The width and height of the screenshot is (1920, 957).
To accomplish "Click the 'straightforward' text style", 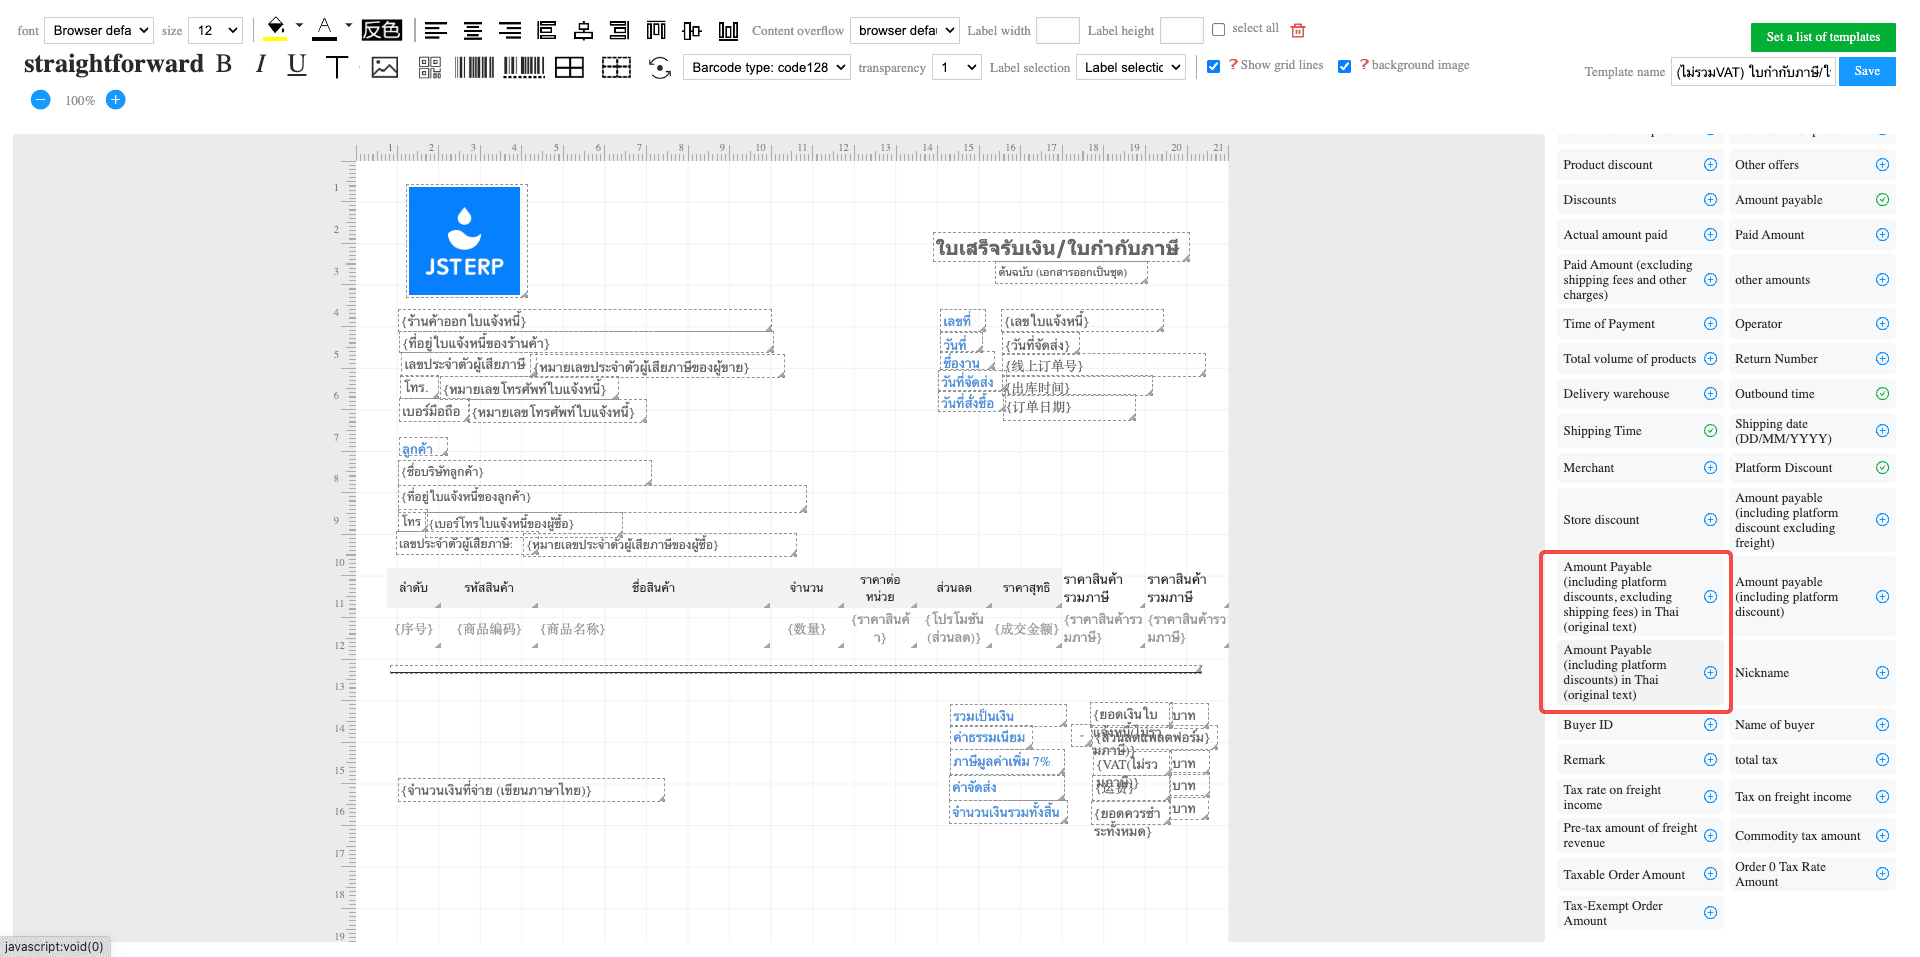I will point(114,64).
